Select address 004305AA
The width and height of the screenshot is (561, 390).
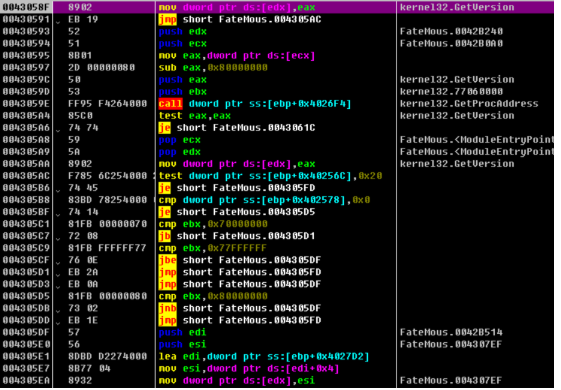point(26,164)
